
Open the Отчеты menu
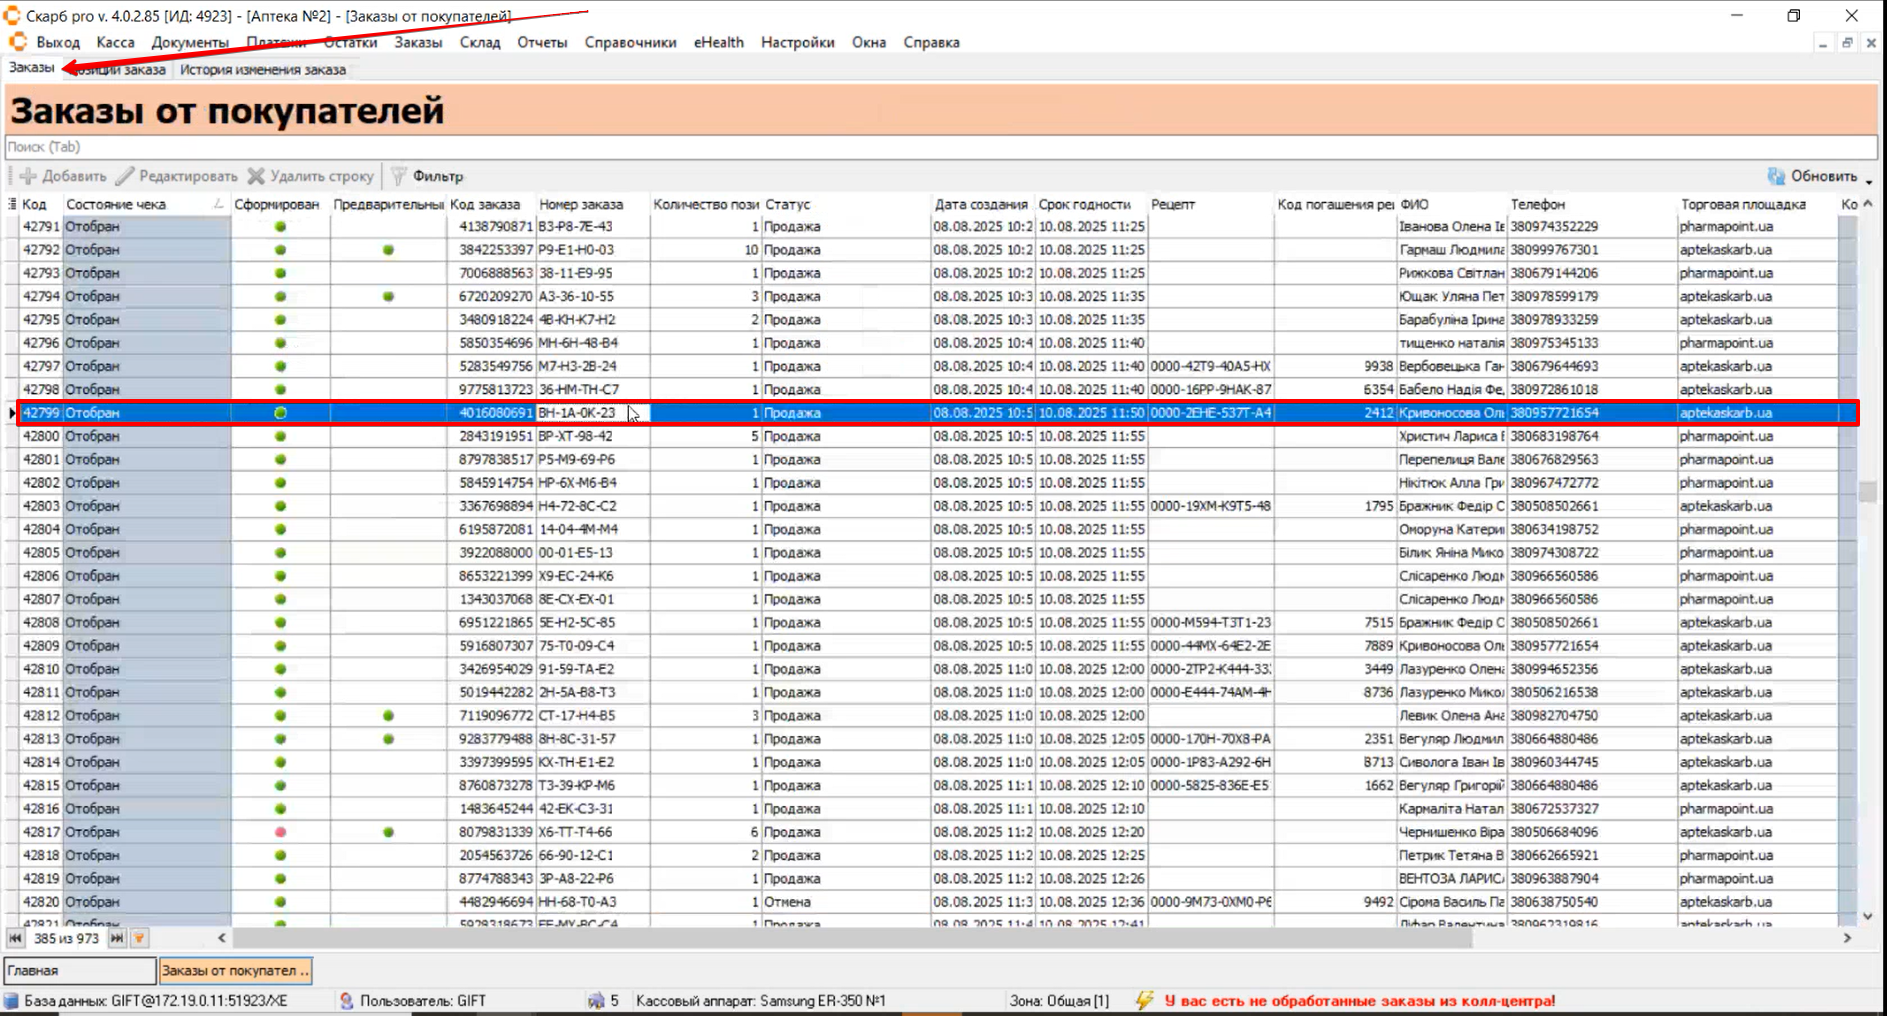[542, 42]
